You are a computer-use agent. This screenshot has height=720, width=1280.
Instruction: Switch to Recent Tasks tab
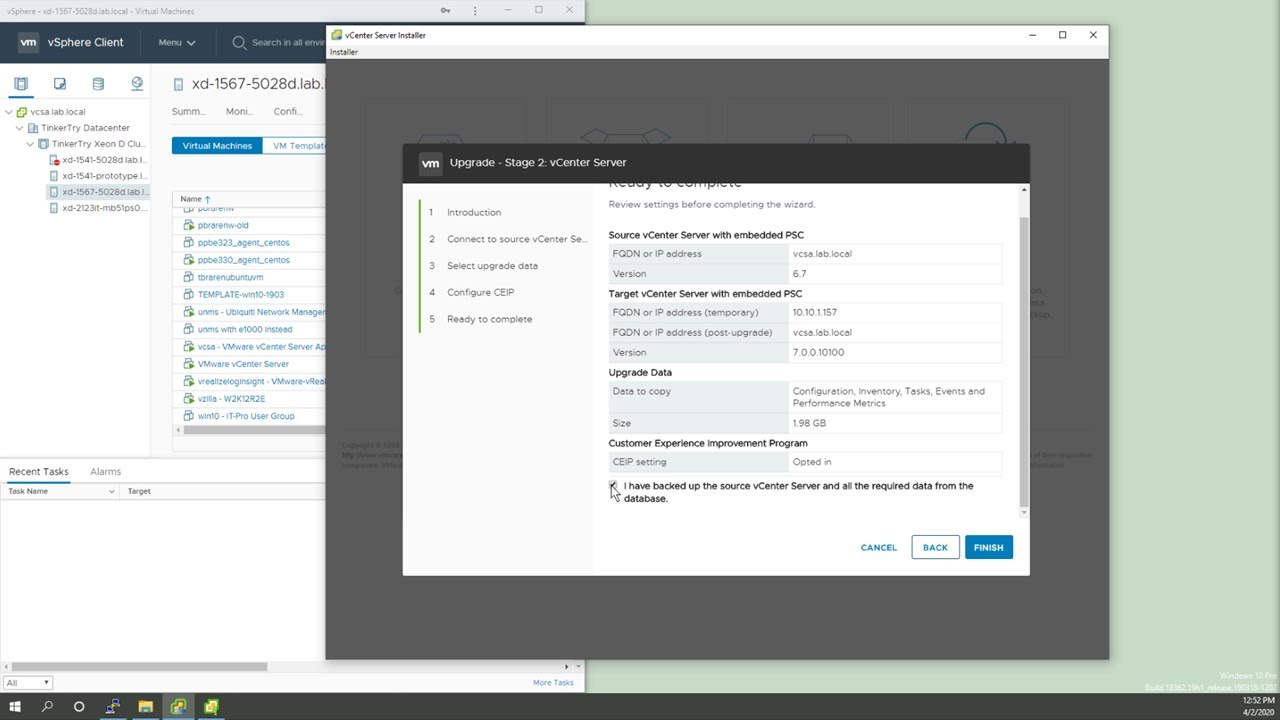point(39,471)
